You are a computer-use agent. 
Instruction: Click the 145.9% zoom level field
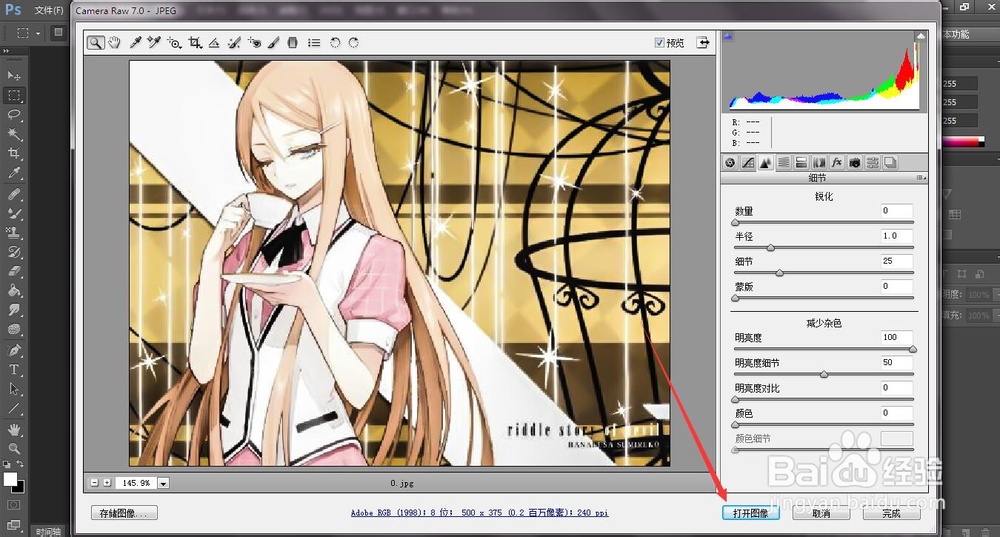click(x=136, y=483)
